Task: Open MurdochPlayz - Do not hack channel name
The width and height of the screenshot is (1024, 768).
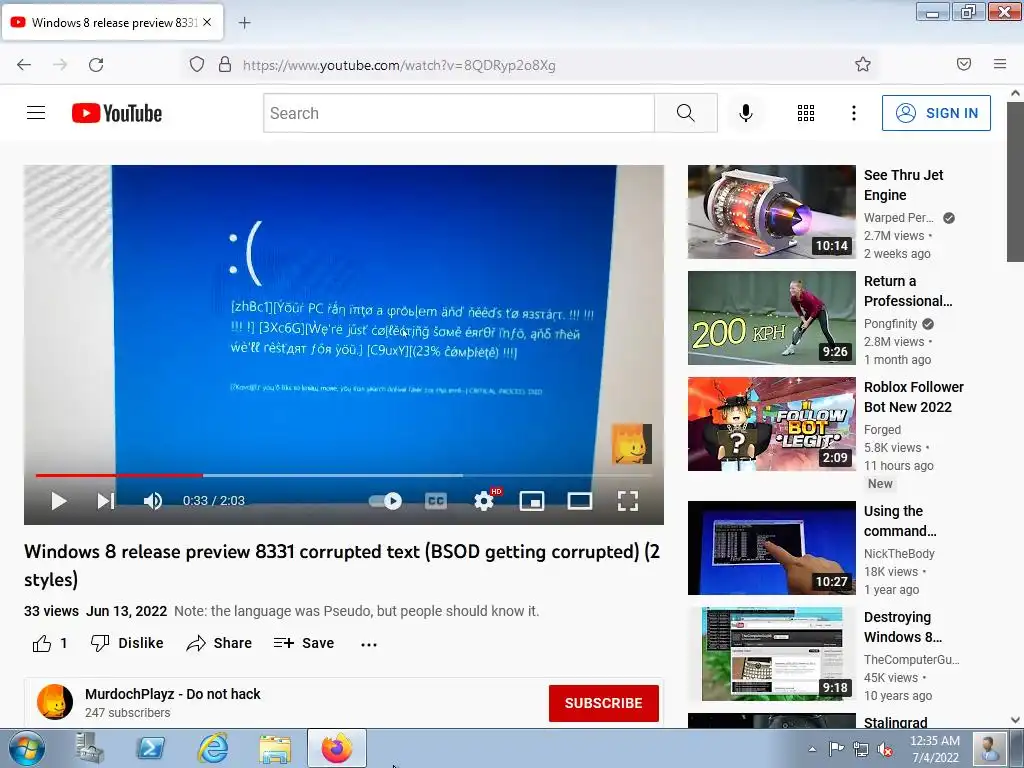Action: click(x=172, y=694)
